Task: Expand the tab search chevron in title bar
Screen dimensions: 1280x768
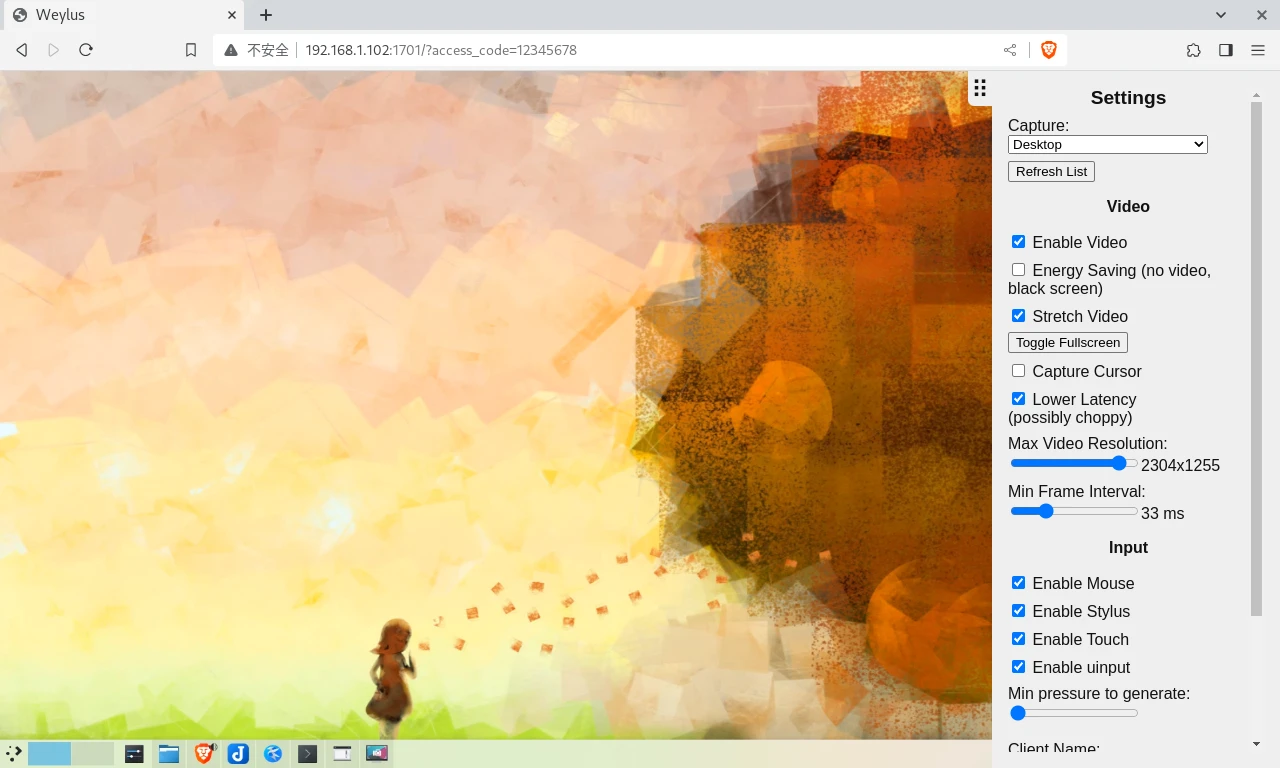Action: [1221, 15]
